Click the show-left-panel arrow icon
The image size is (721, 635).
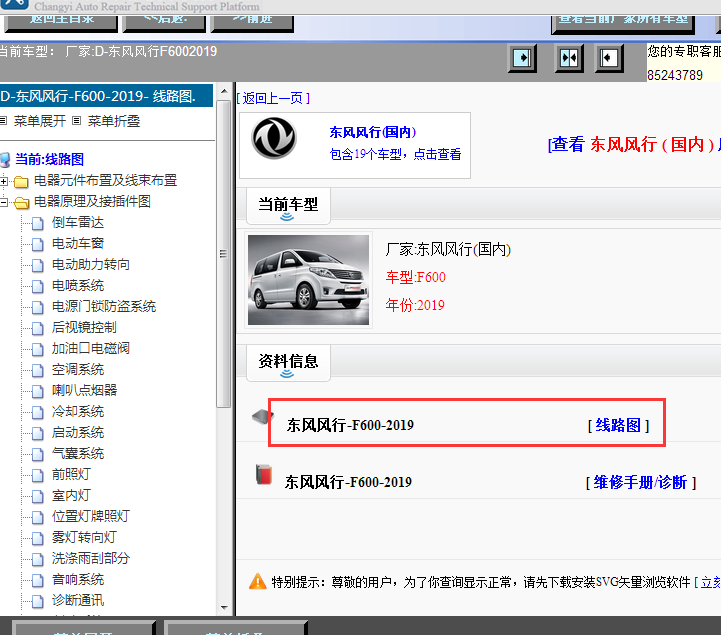pyautogui.click(x=522, y=58)
